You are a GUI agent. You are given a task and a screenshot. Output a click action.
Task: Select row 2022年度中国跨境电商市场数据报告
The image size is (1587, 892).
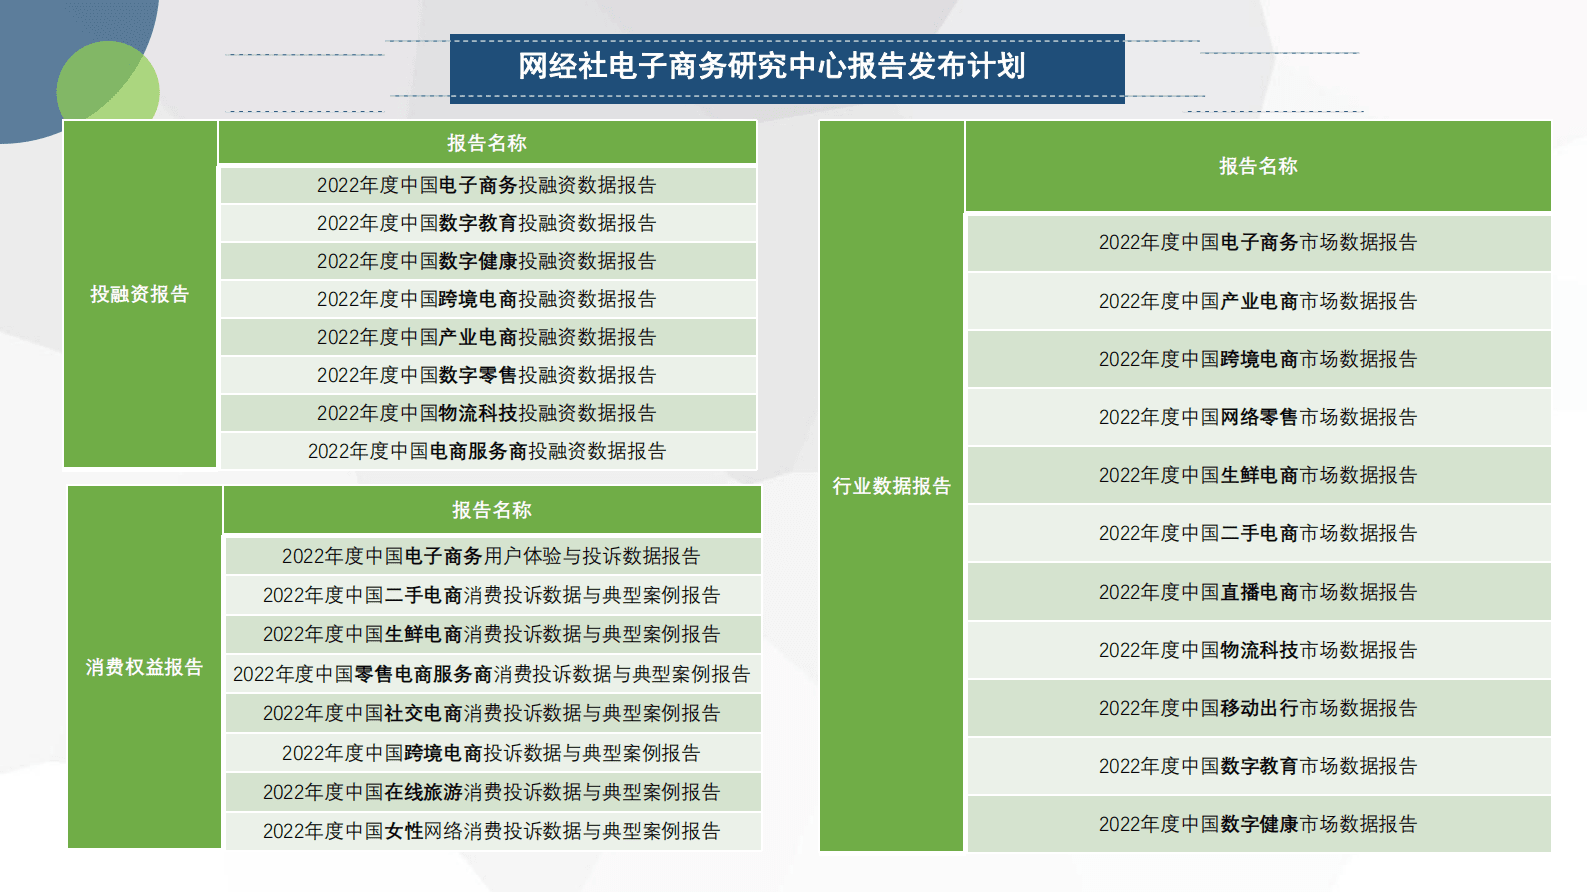click(x=1258, y=359)
